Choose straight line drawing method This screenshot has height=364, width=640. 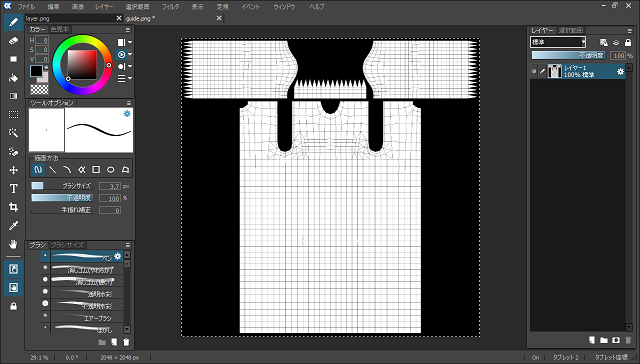click(x=53, y=169)
